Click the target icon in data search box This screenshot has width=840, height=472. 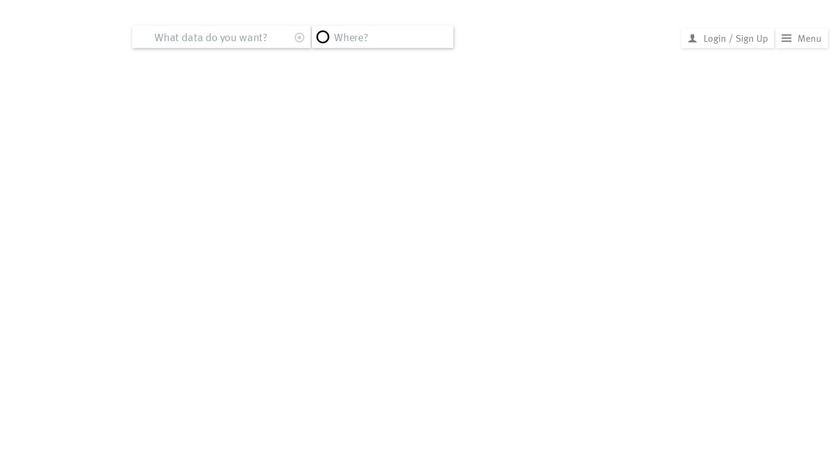point(299,38)
